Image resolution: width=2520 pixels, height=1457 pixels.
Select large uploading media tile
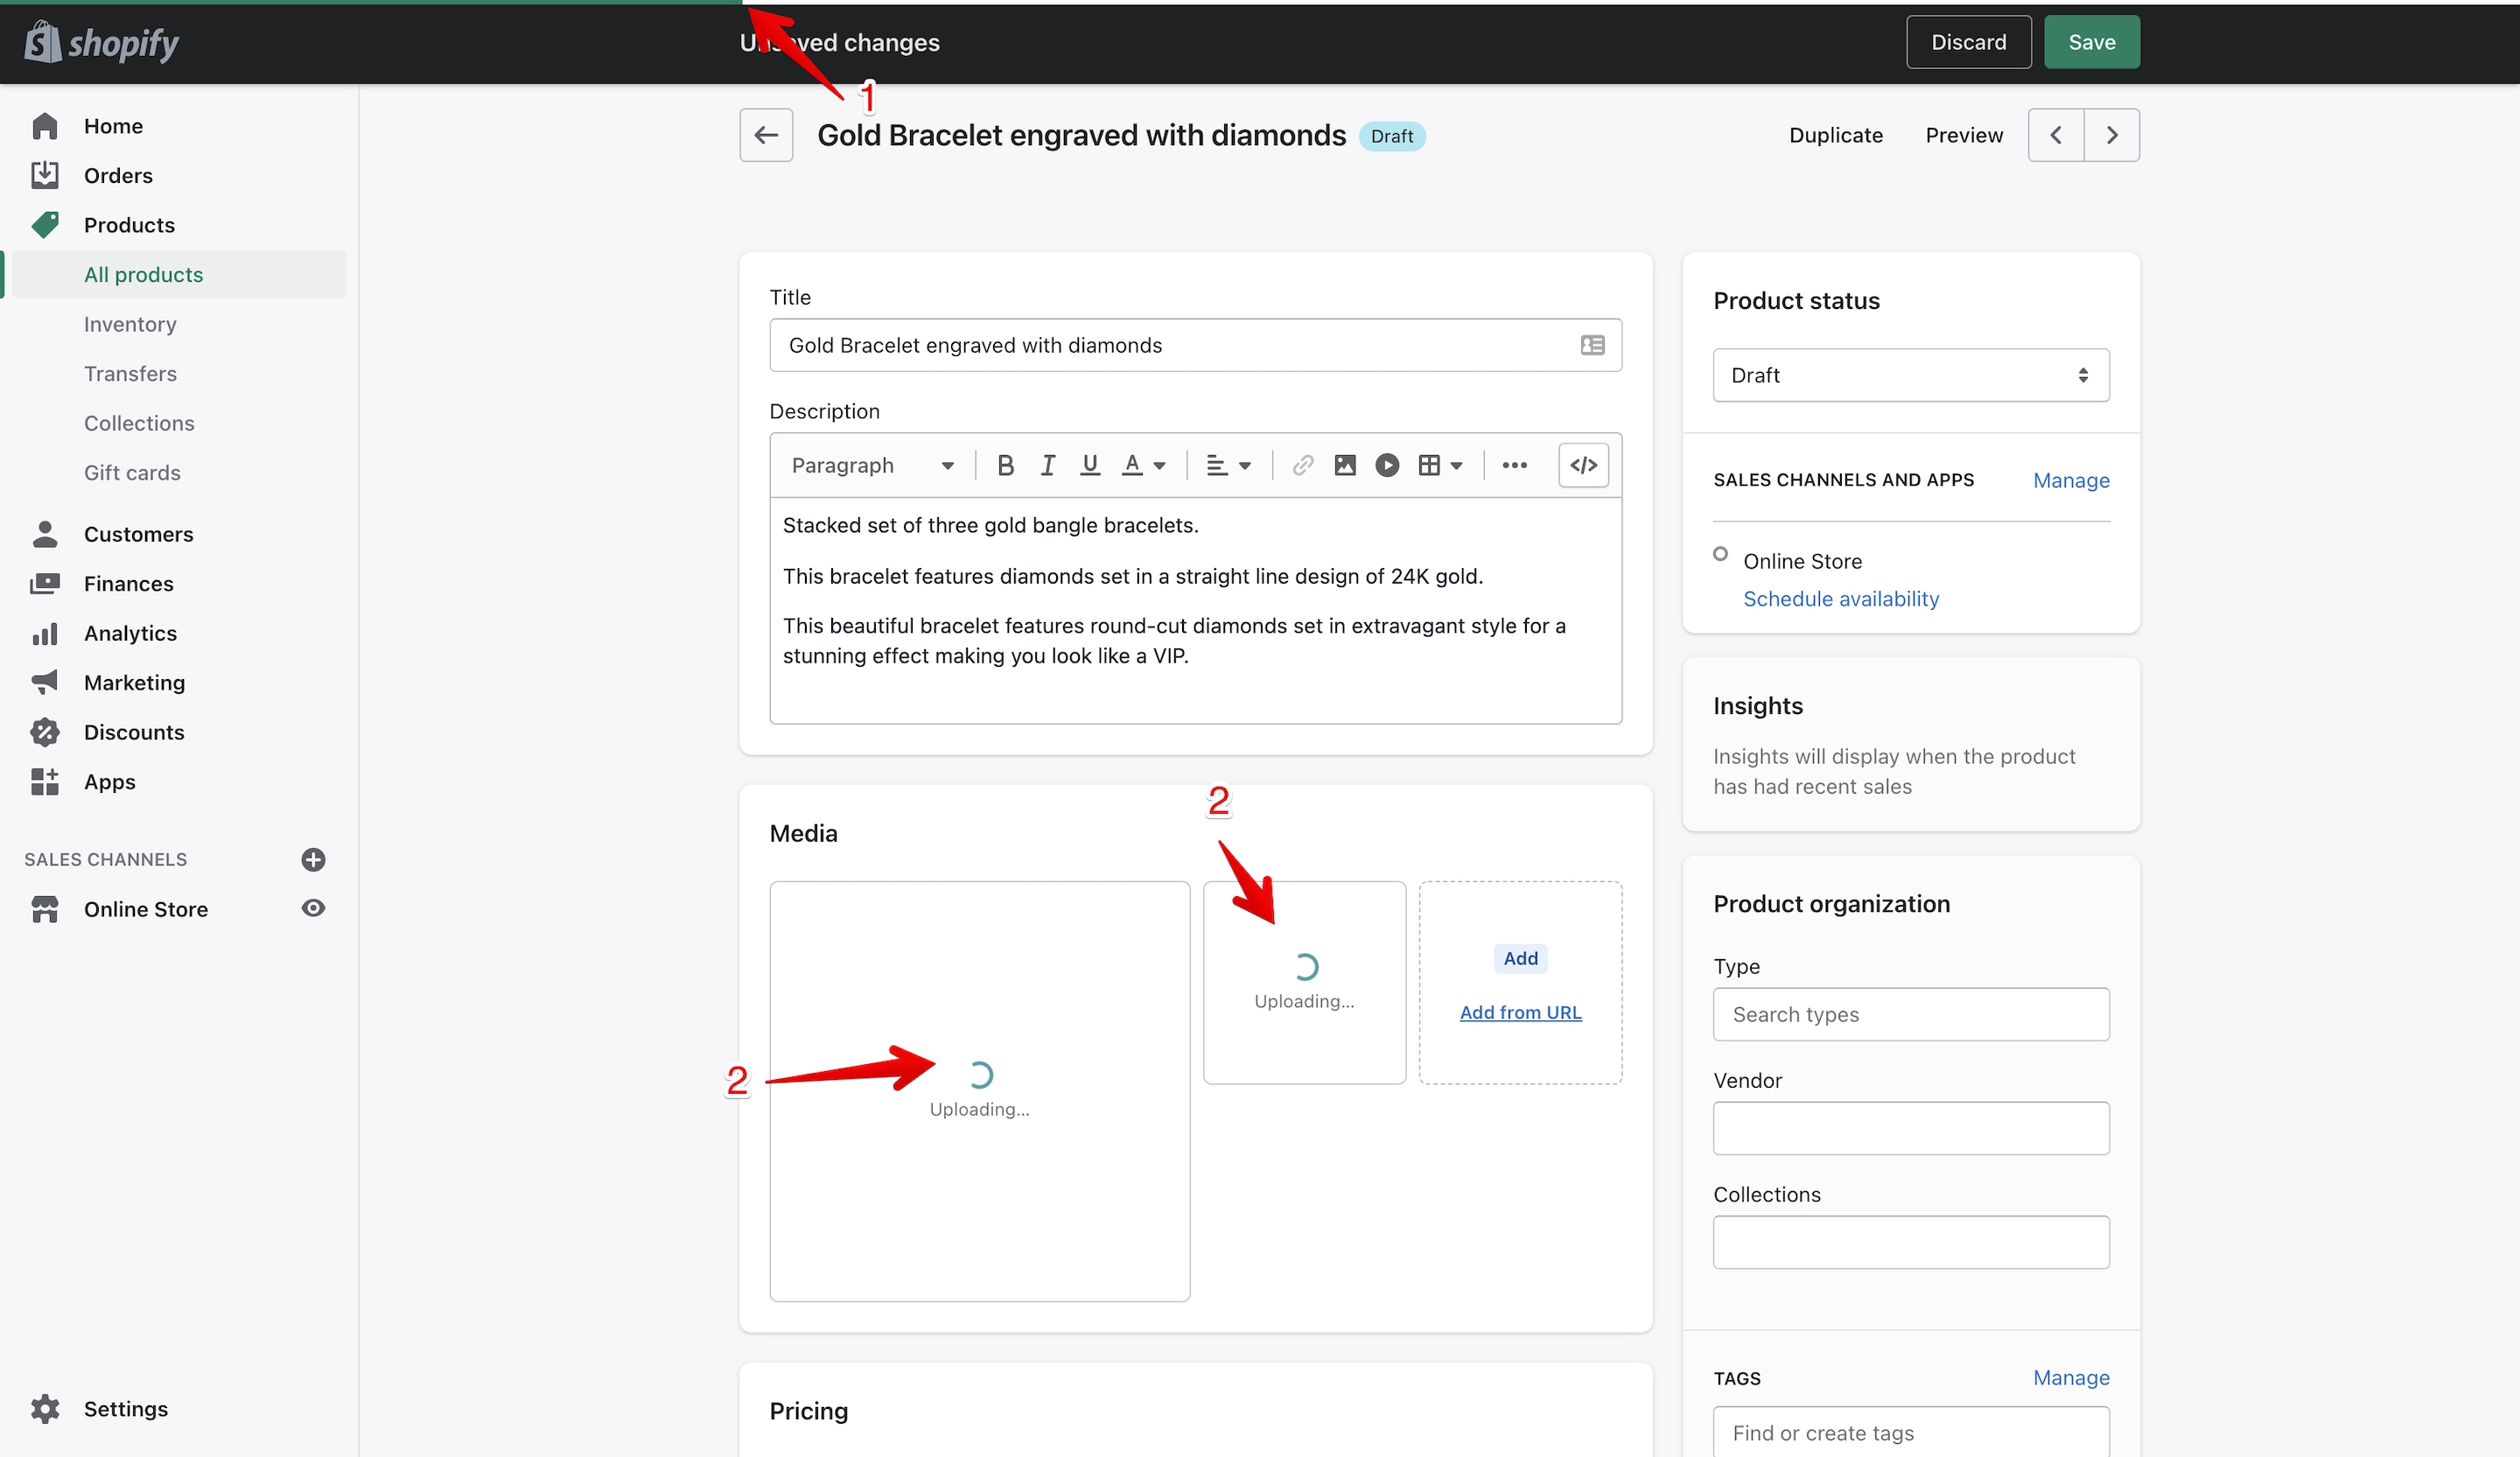979,1091
